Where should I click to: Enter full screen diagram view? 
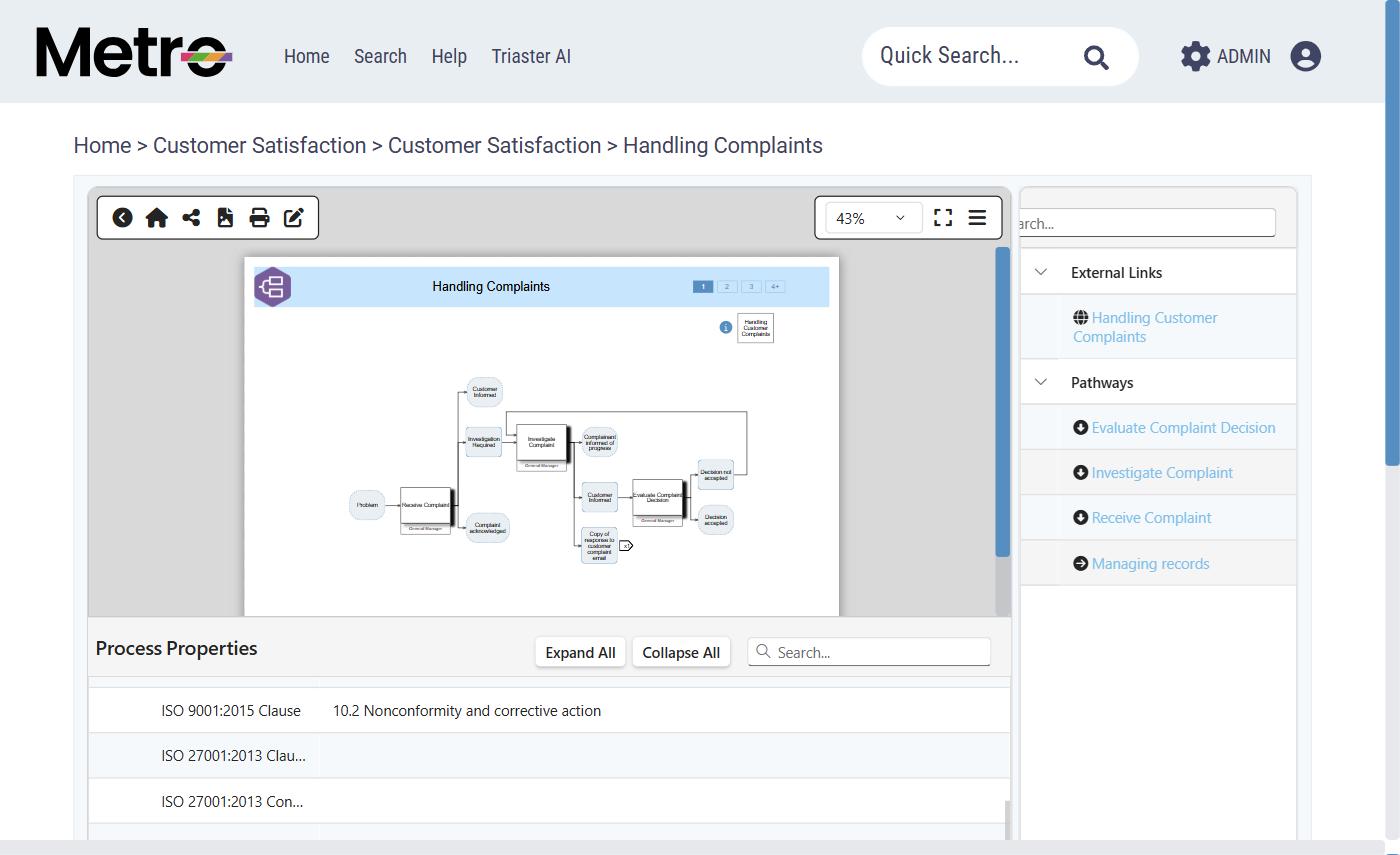pyautogui.click(x=943, y=218)
